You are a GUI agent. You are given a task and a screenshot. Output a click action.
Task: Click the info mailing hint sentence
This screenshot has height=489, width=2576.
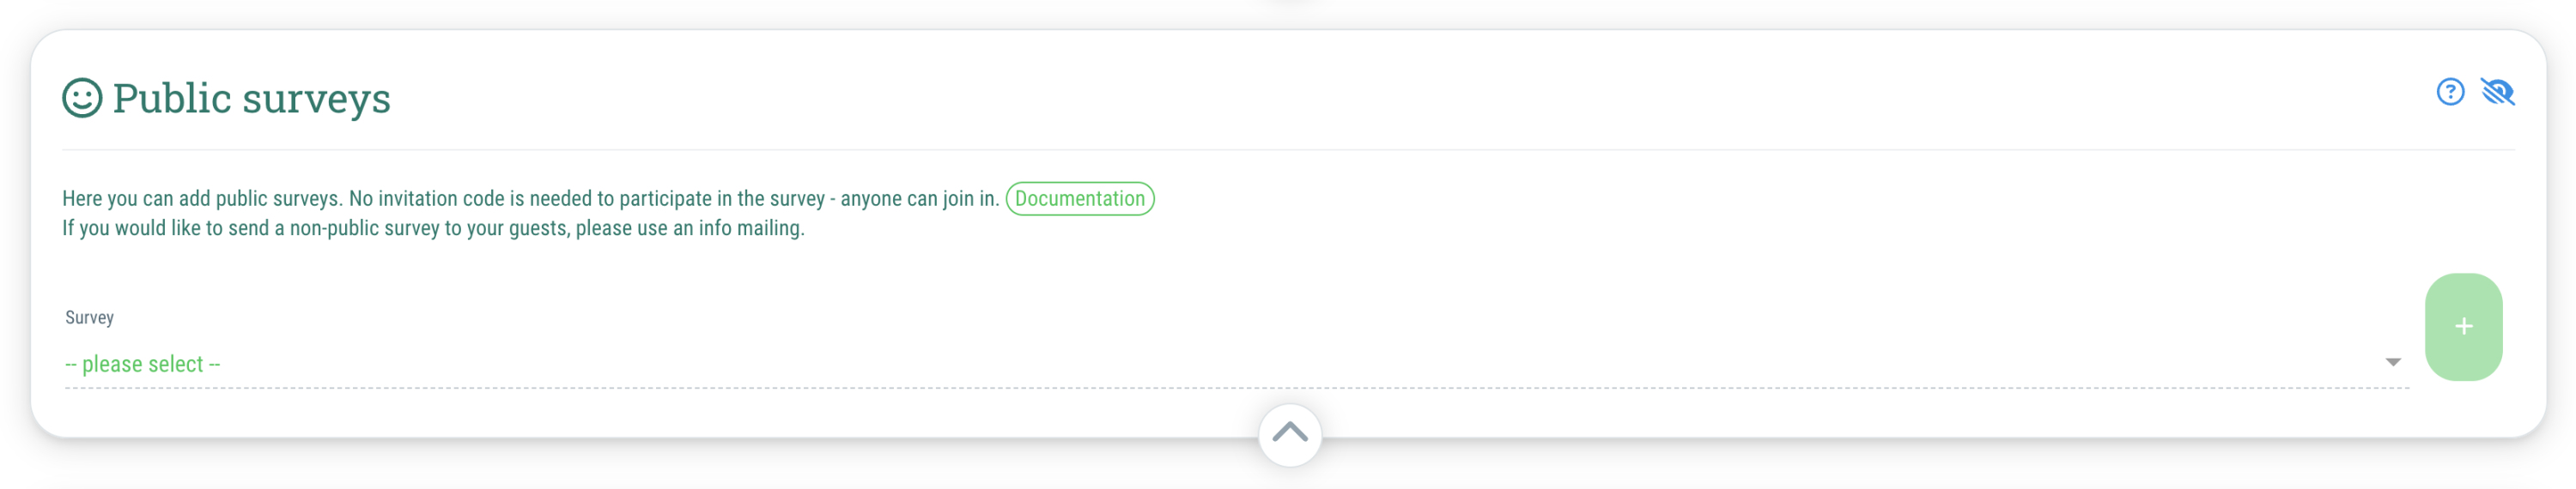(433, 228)
